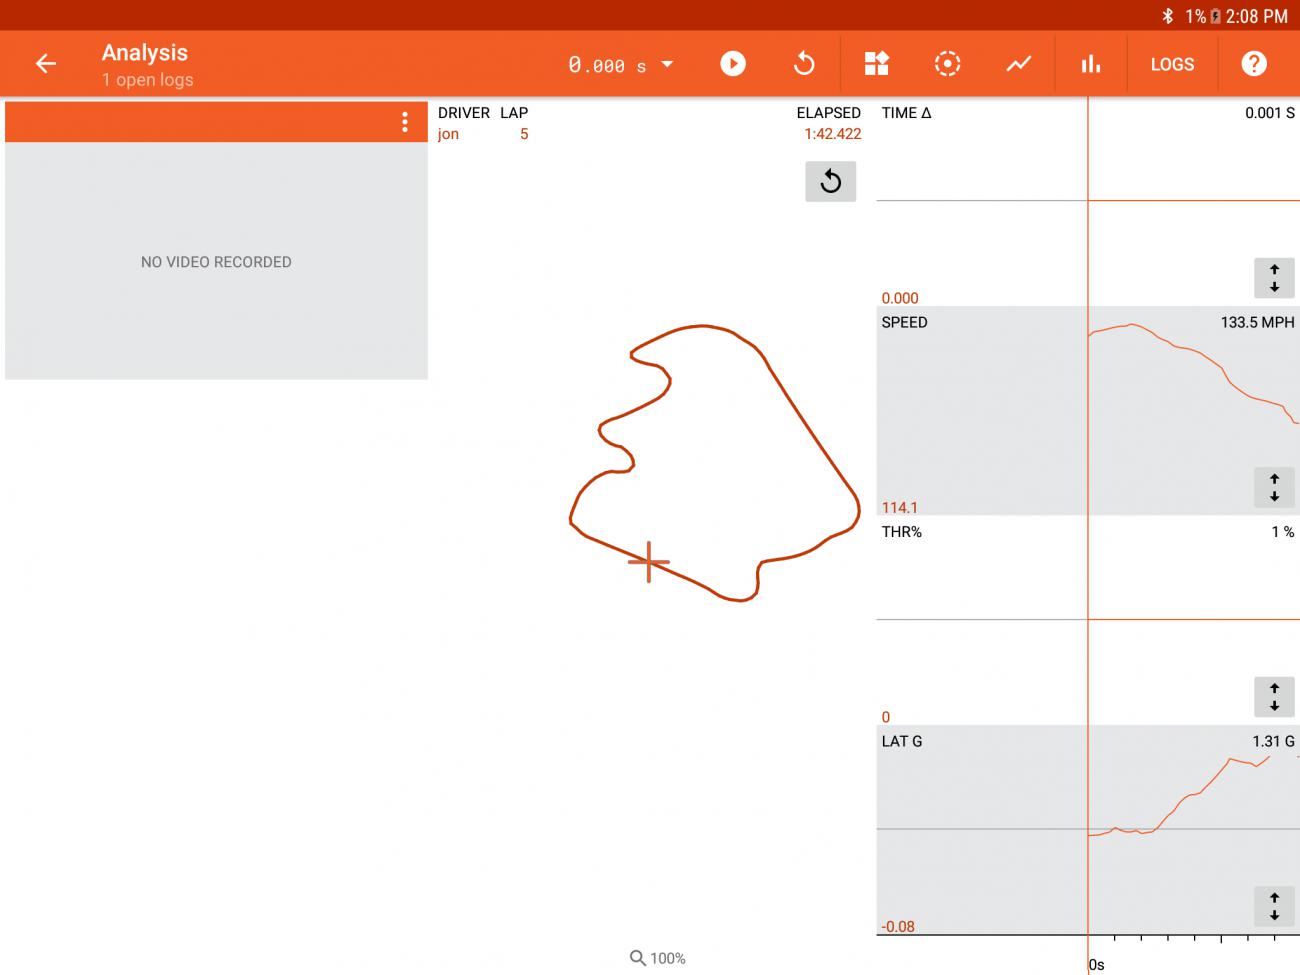
Task: Click the 0s timeline axis marker
Action: point(1096,964)
